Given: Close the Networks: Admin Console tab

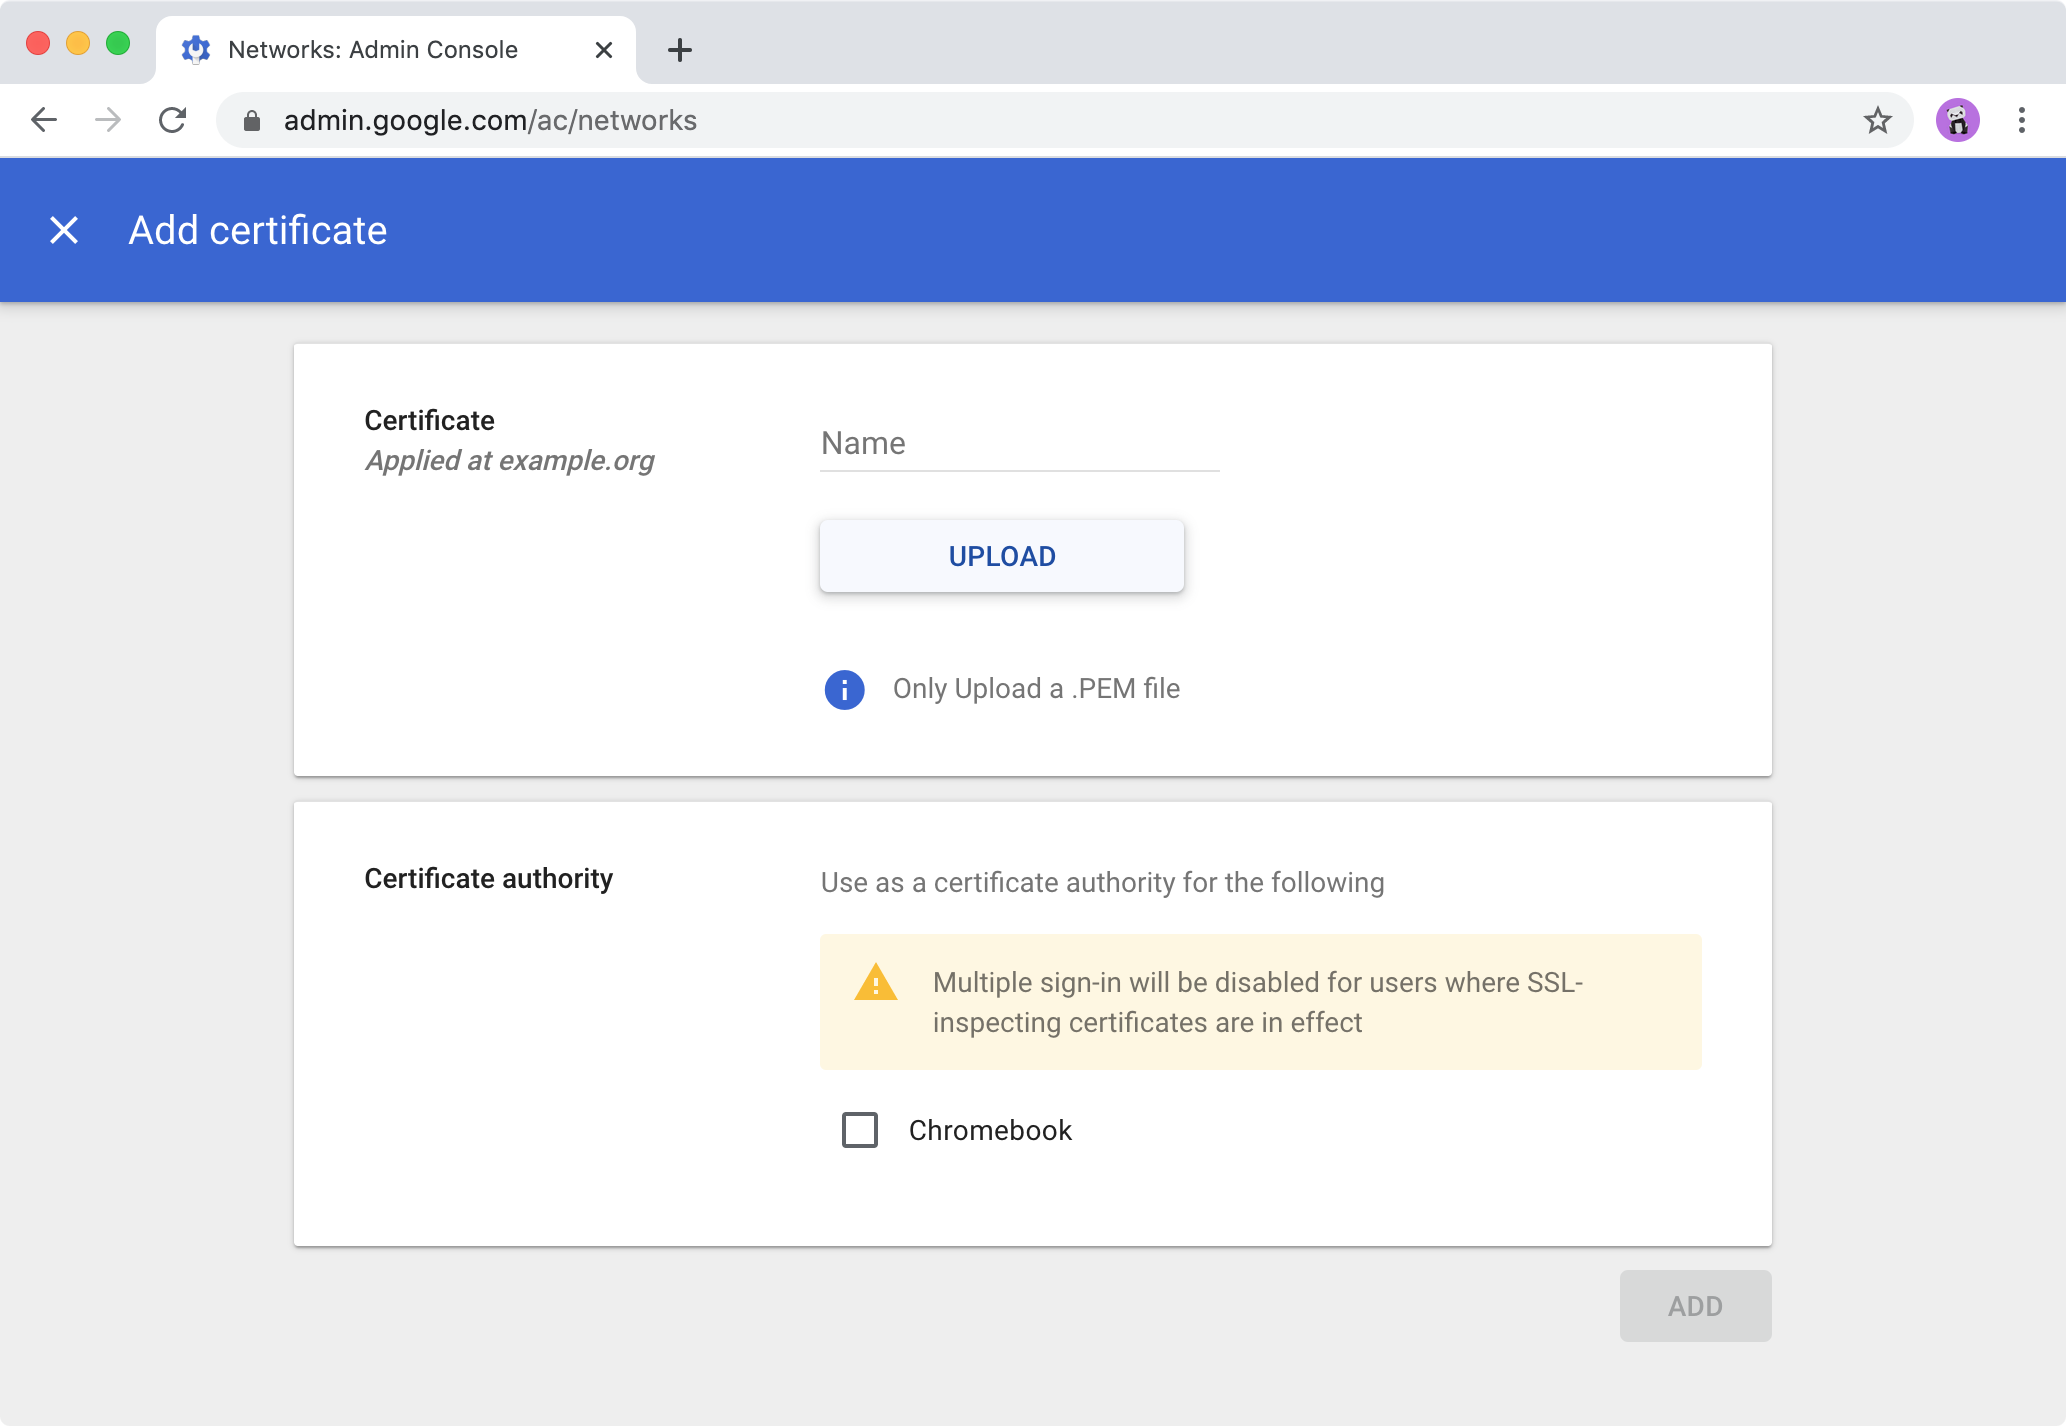Looking at the screenshot, I should click(603, 50).
